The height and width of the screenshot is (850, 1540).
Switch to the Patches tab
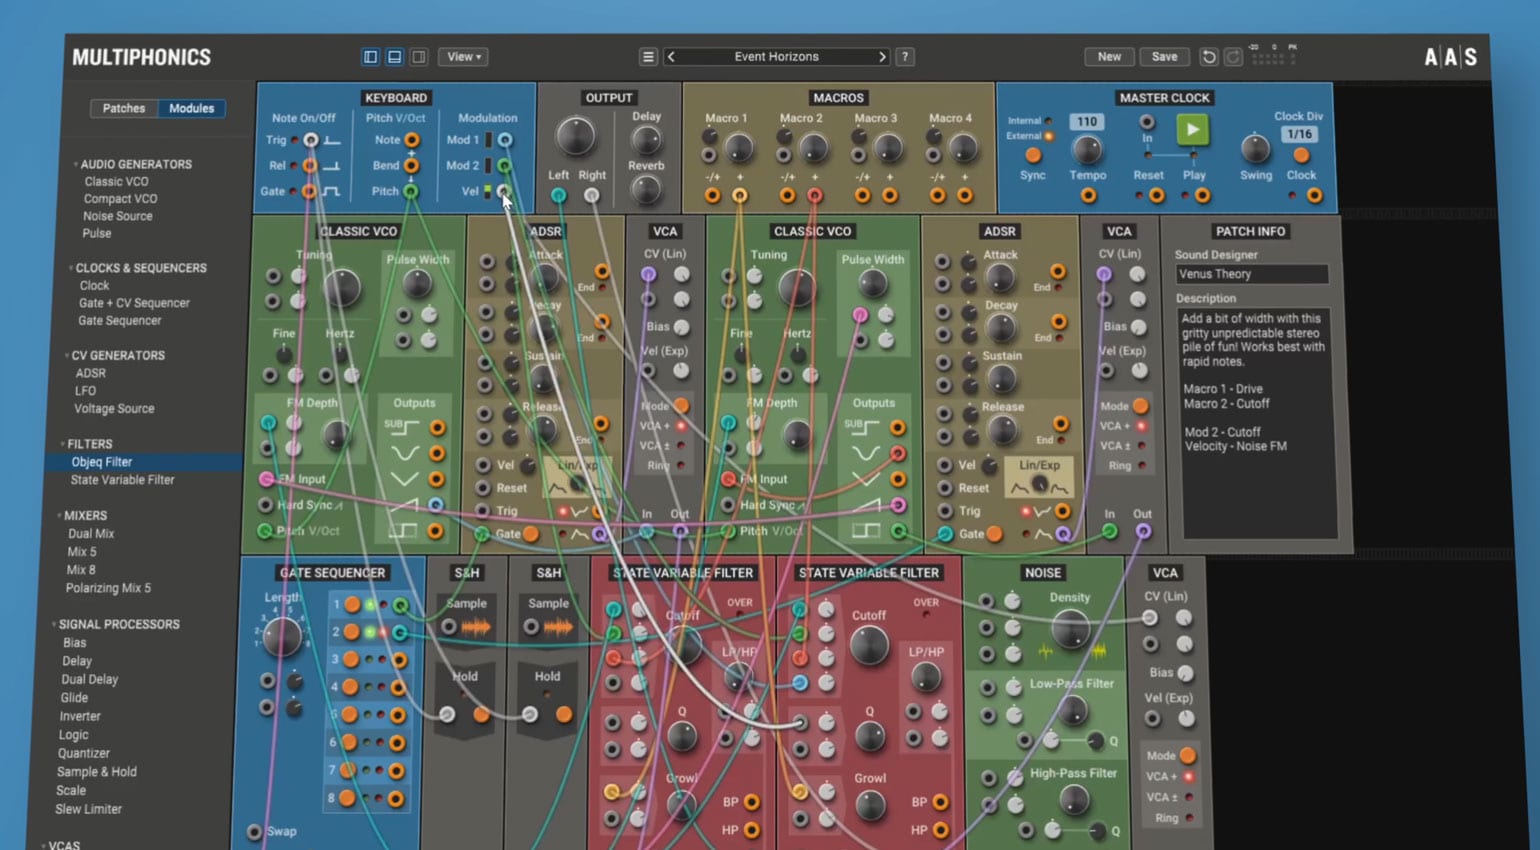coord(124,108)
